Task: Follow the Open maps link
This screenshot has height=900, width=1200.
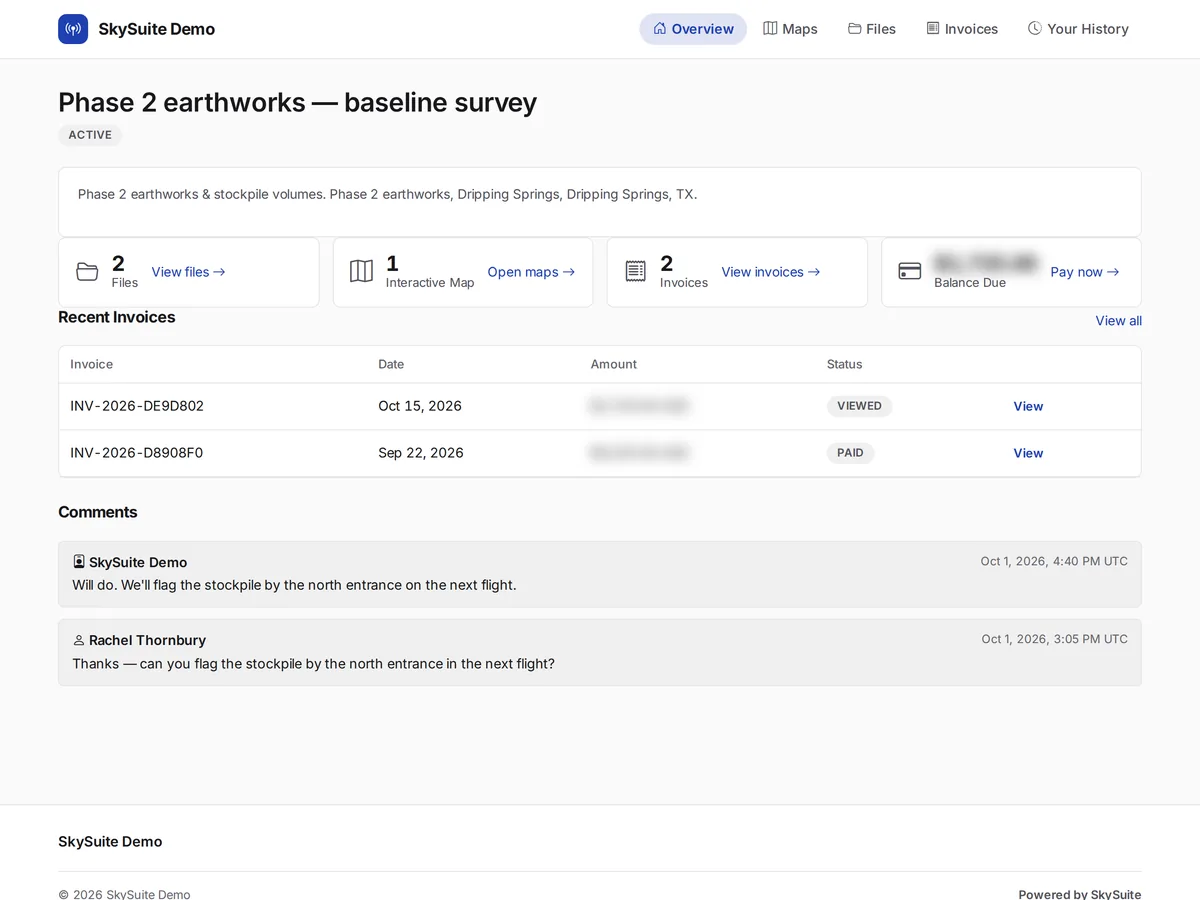Action: [x=531, y=272]
